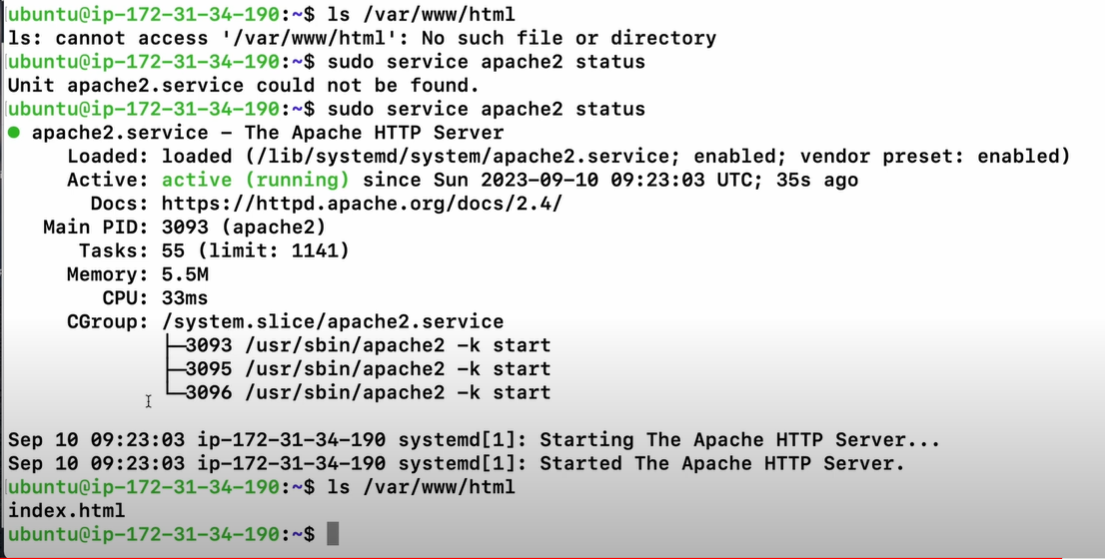Select the 'apache2.service - The Apache HTTP Server' heading
The height and width of the screenshot is (559, 1105).
tap(268, 133)
